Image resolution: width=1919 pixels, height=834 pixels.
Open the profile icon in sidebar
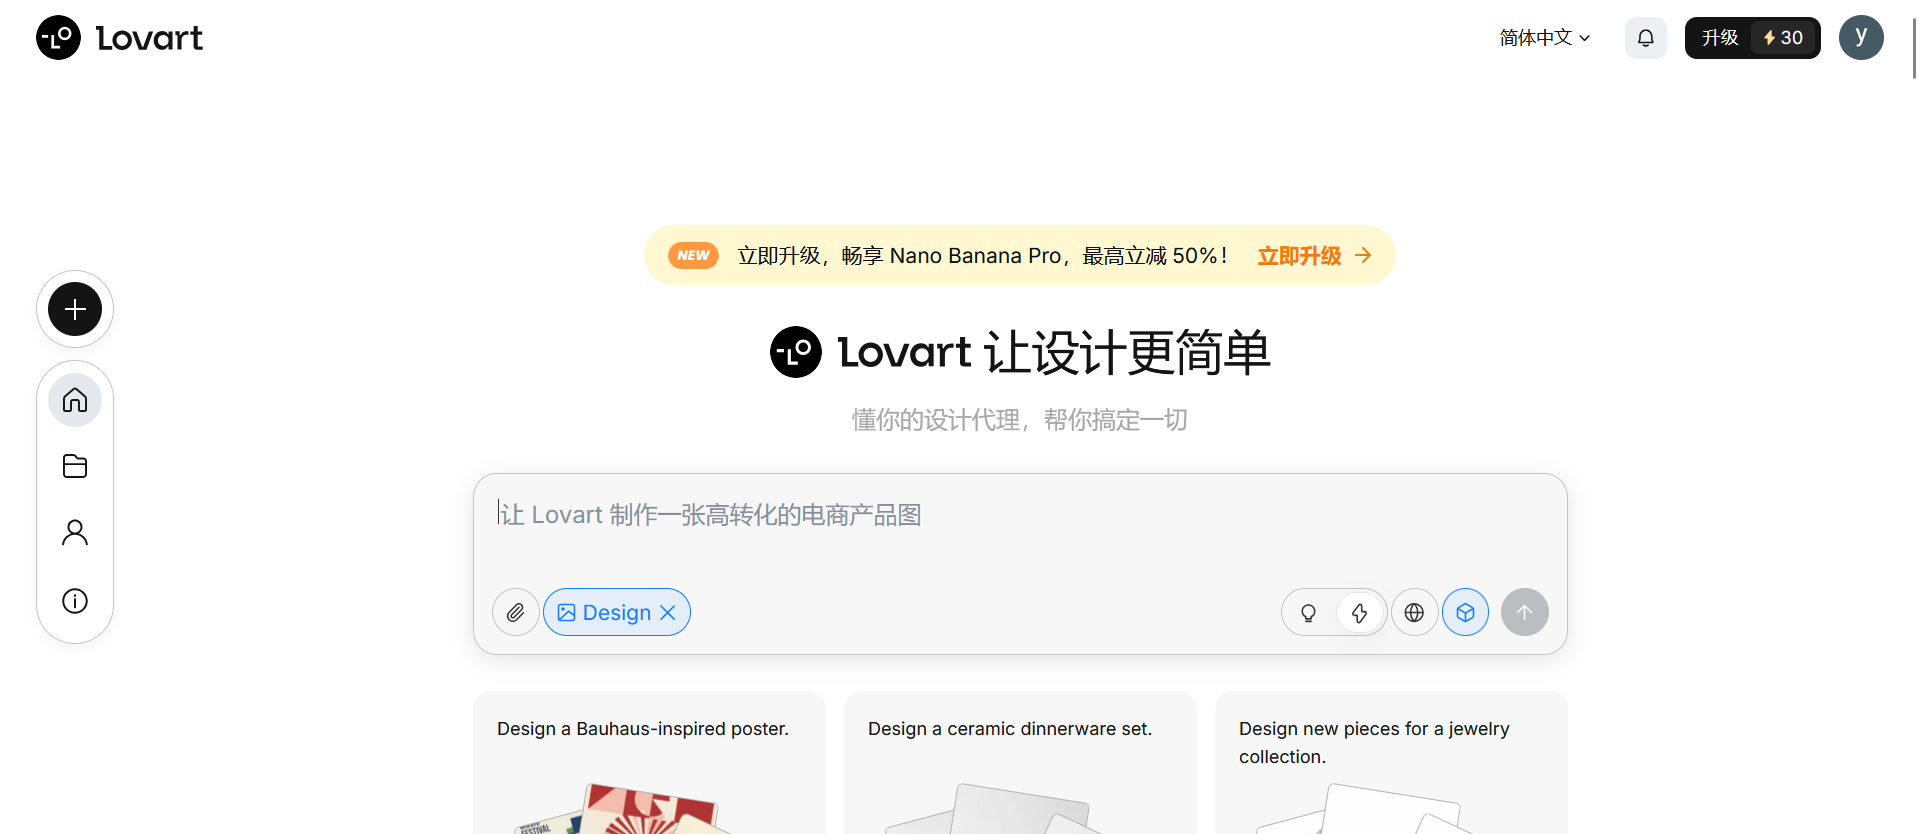click(75, 532)
